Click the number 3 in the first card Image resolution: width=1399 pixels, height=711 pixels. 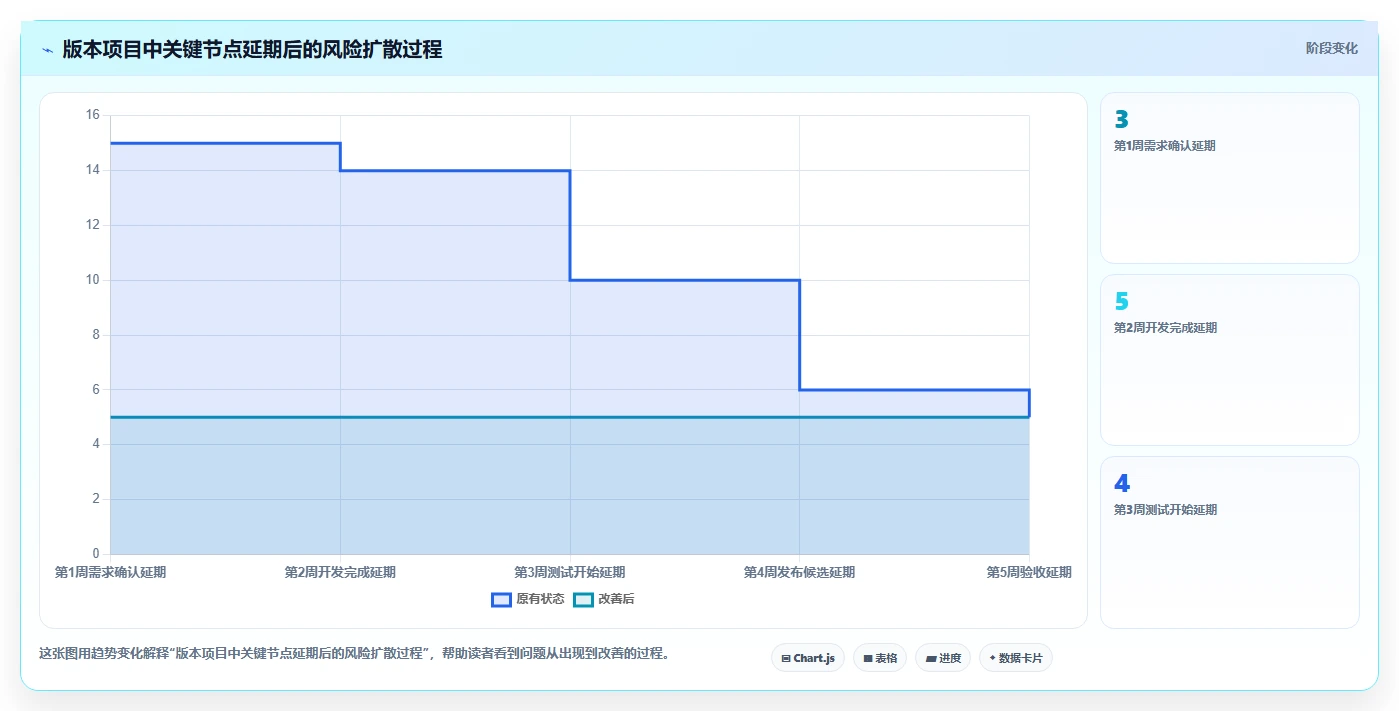(x=1121, y=119)
